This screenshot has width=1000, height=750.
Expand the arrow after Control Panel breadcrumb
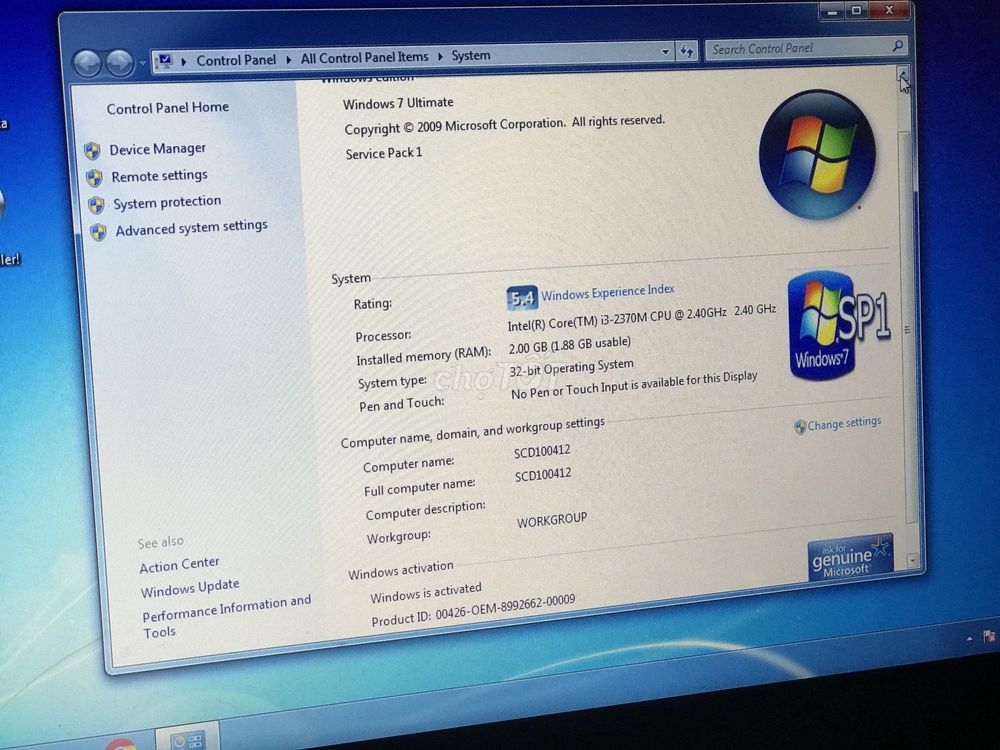coord(288,59)
